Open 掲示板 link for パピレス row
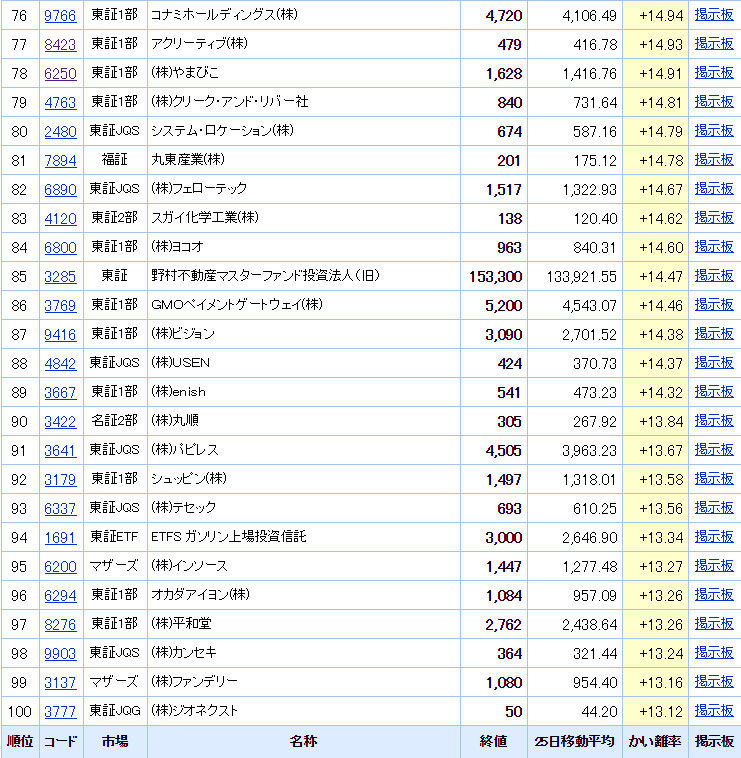741x758 pixels. [714, 450]
